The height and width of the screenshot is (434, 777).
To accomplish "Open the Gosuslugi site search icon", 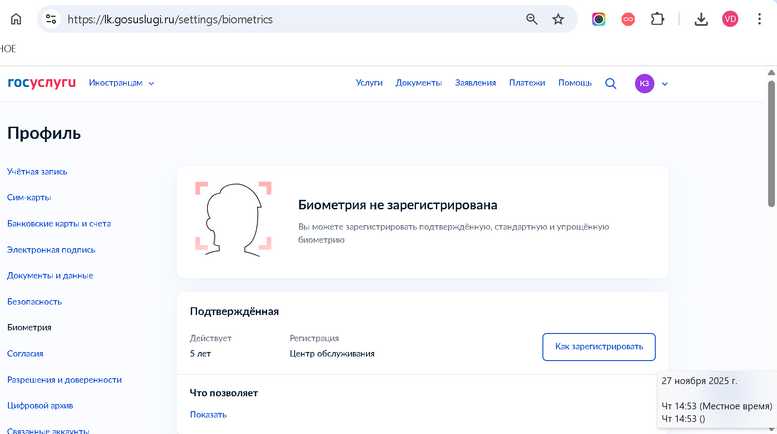I will pos(610,83).
